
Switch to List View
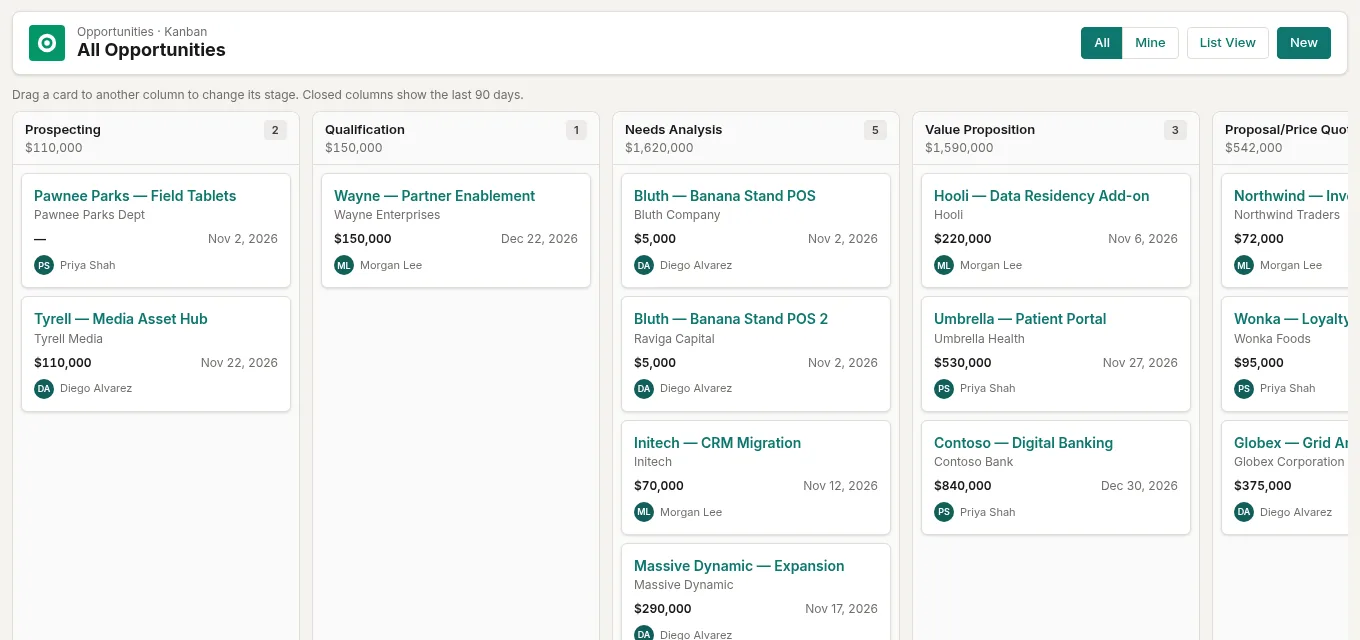1227,43
